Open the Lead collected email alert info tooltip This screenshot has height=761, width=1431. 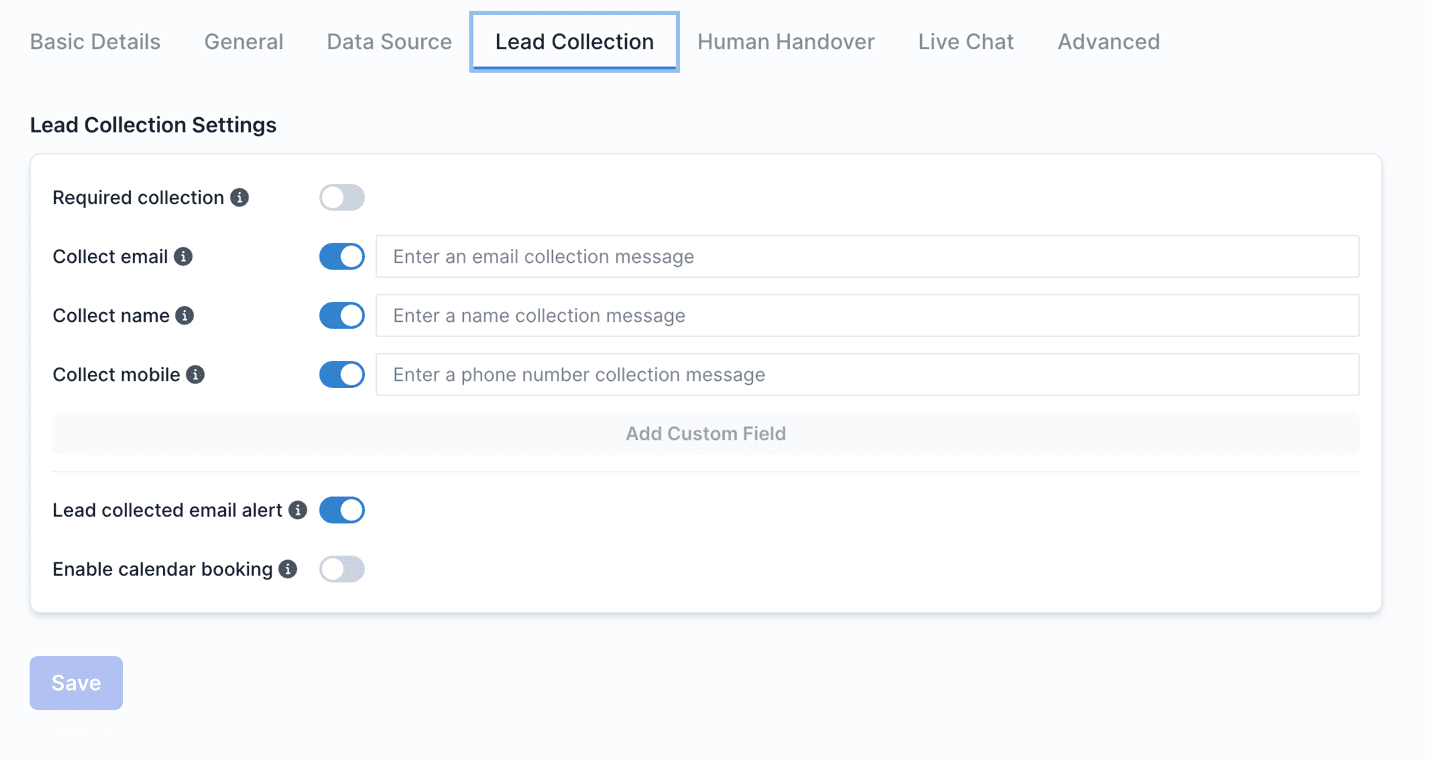pyautogui.click(x=297, y=510)
